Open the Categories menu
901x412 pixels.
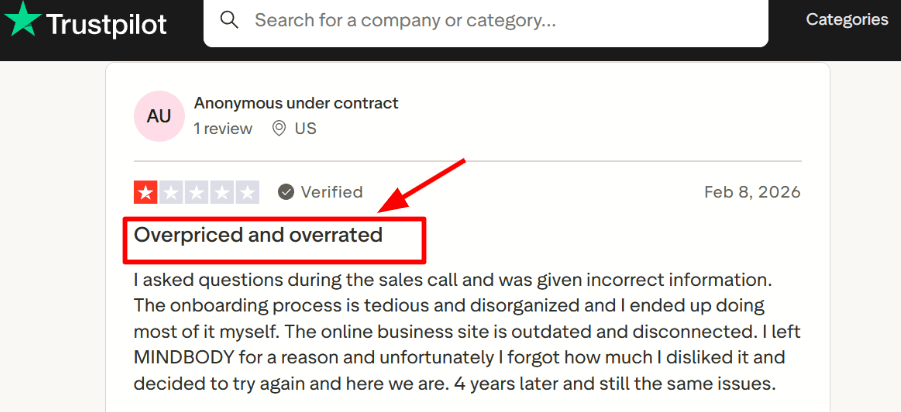tap(846, 20)
